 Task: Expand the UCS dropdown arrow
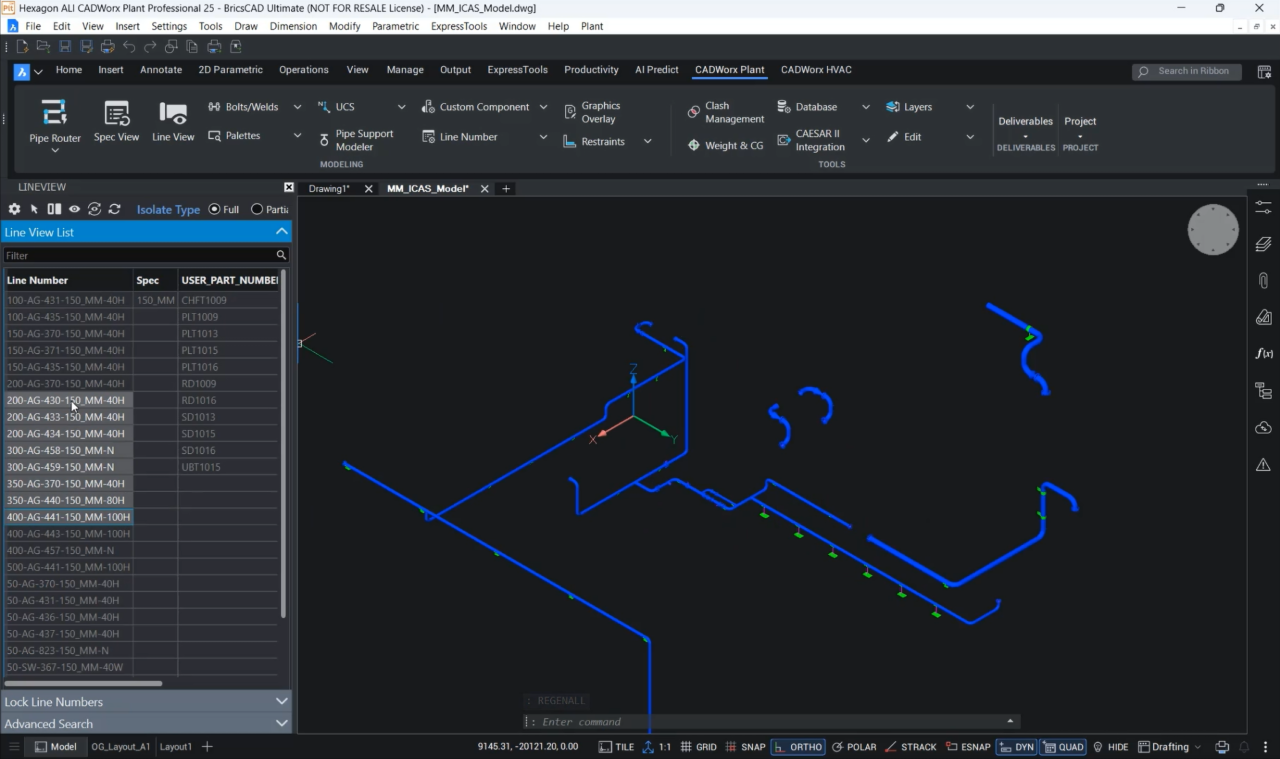point(402,107)
